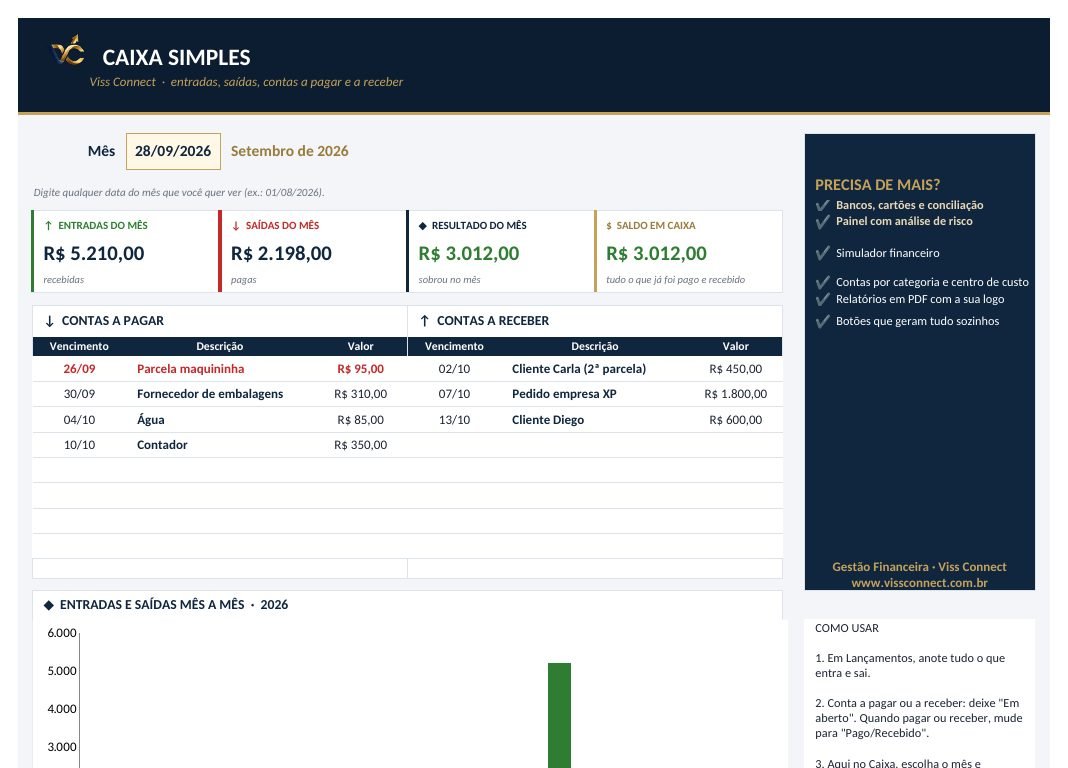Click the diamond icon beside Resultado do mês
This screenshot has width=1068, height=768.
422,225
